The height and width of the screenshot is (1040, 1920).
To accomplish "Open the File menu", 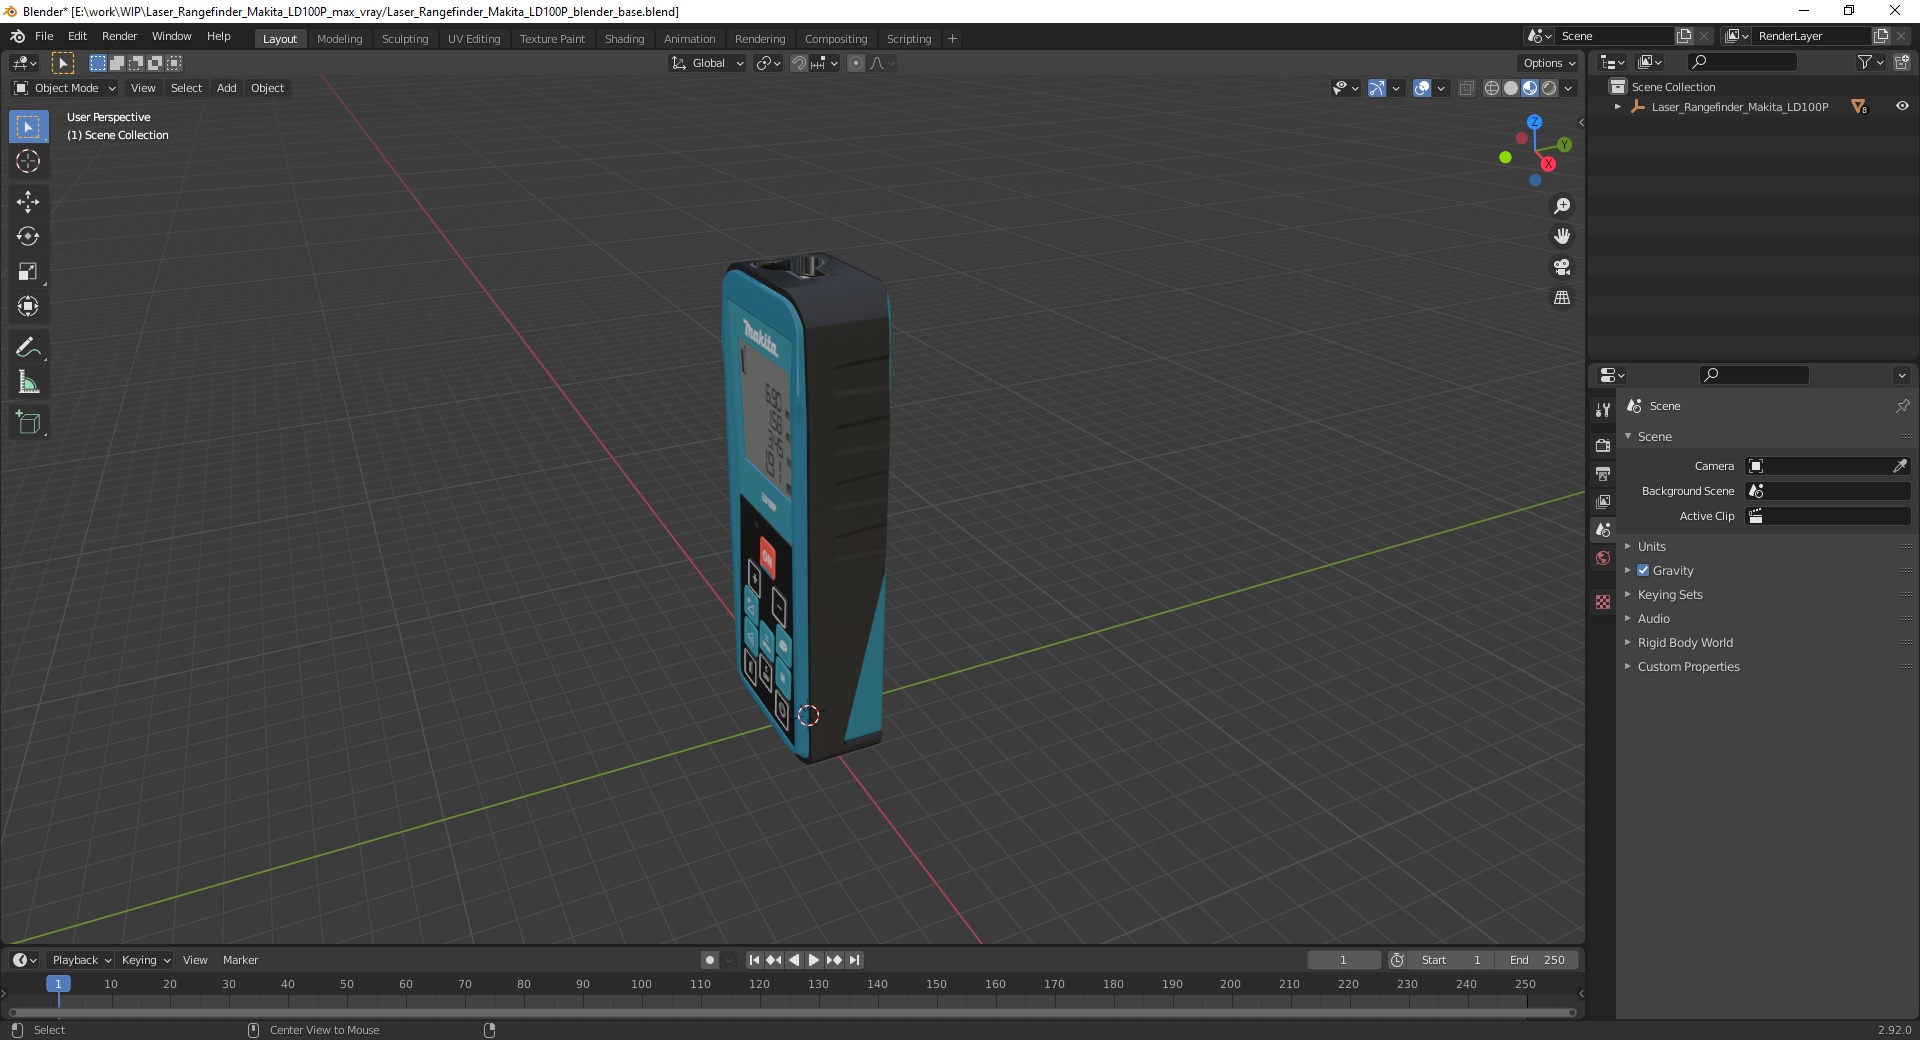I will click(x=44, y=36).
